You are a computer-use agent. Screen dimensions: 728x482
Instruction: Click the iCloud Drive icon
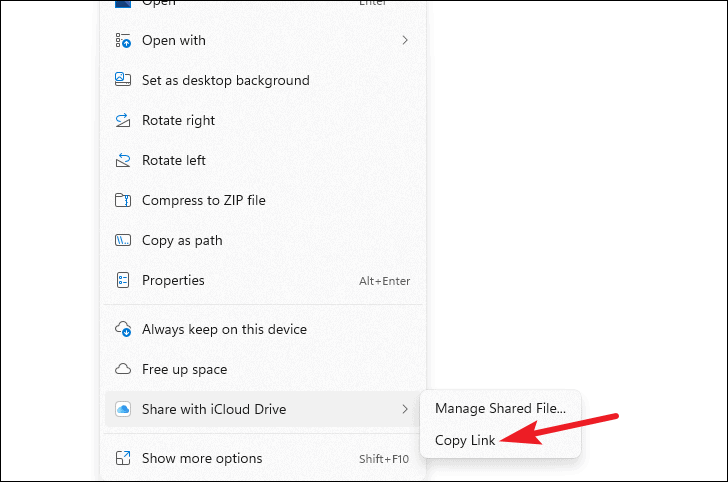[x=123, y=409]
